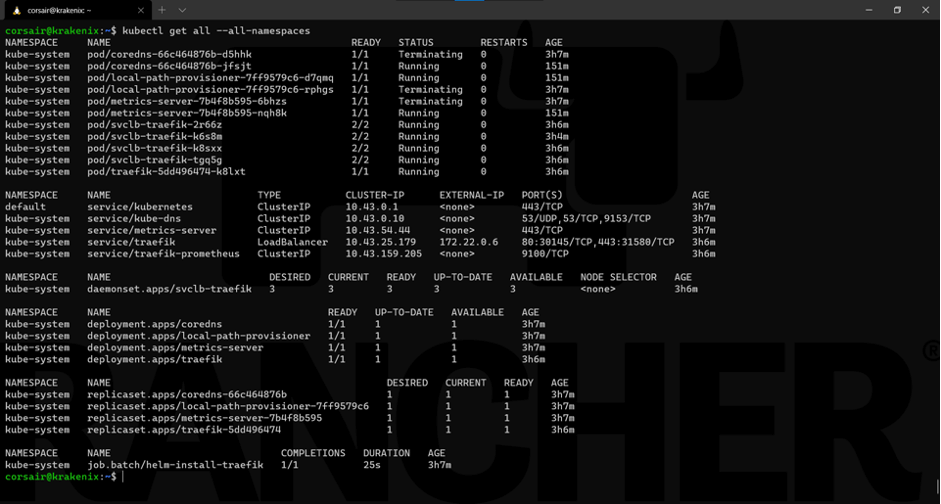941x504 pixels.
Task: Click pod/metrics-server-7b4f8b595-6bhzs
Action: 187,101
